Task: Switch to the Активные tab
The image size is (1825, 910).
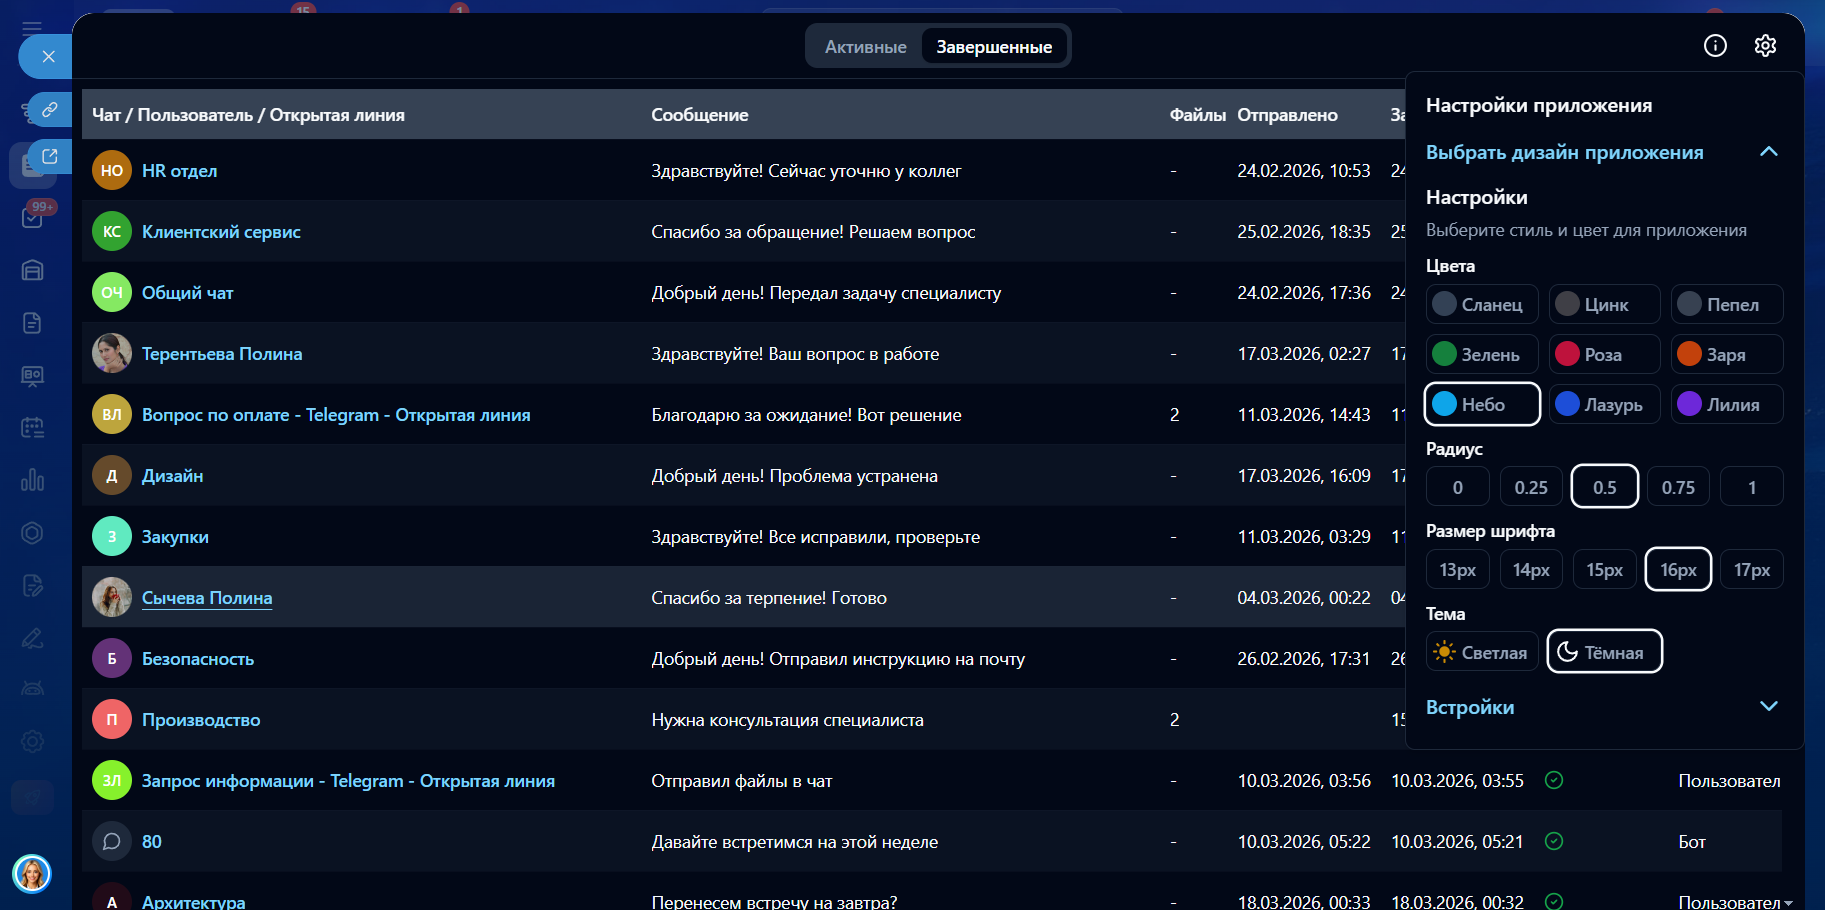Action: point(865,47)
